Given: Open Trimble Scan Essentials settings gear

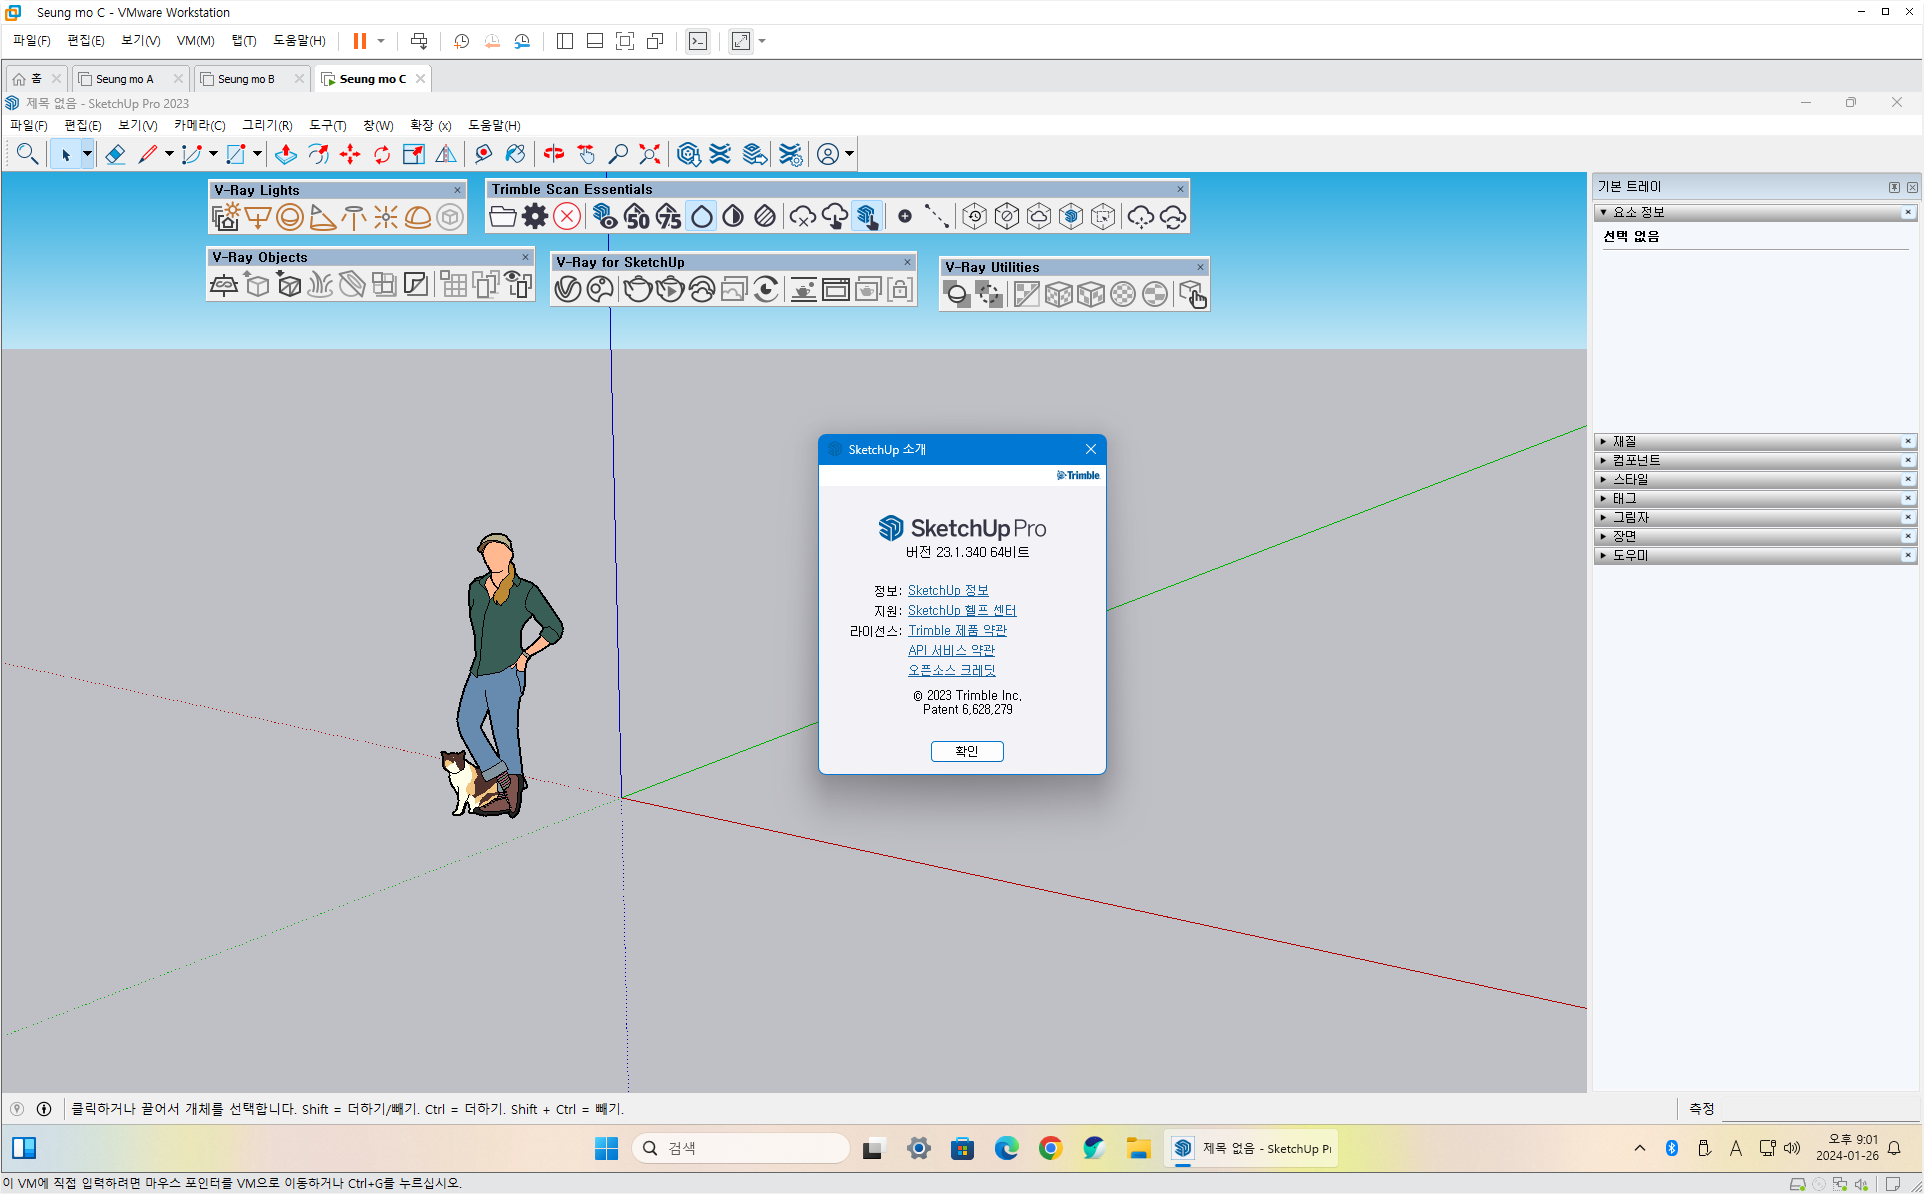Looking at the screenshot, I should (x=535, y=216).
